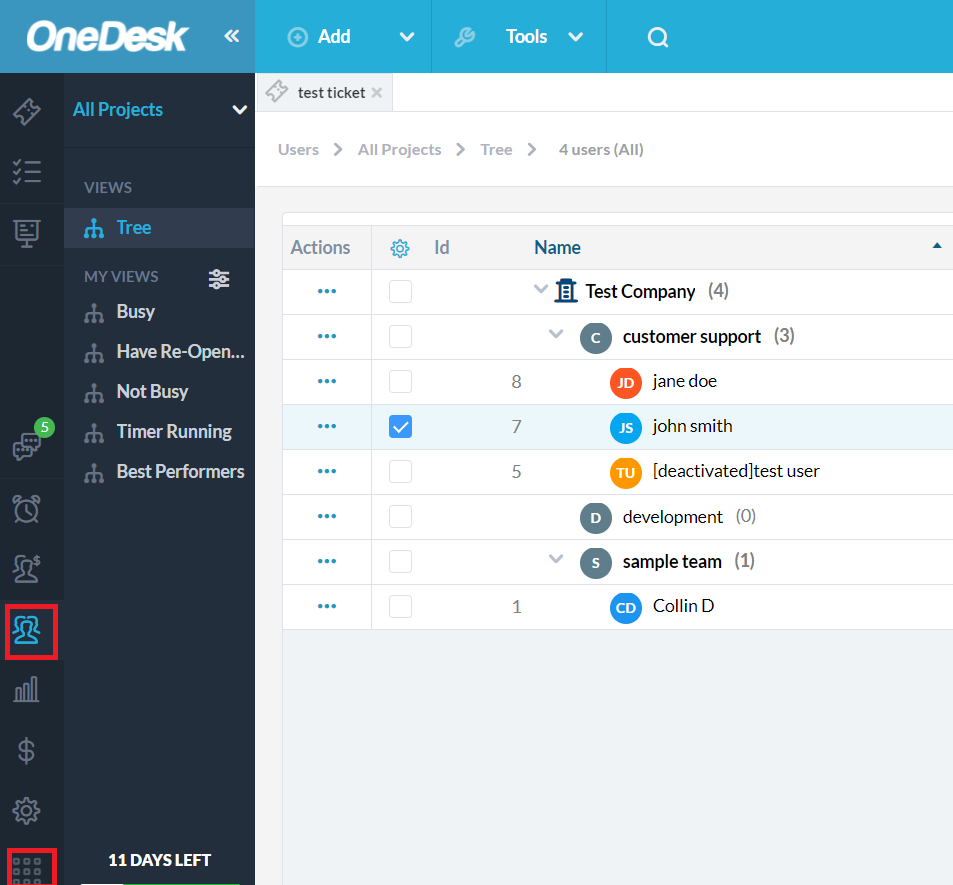Screen dimensions: 953x885
Task: Open actions menu for Test Company row
Action: [x=327, y=291]
